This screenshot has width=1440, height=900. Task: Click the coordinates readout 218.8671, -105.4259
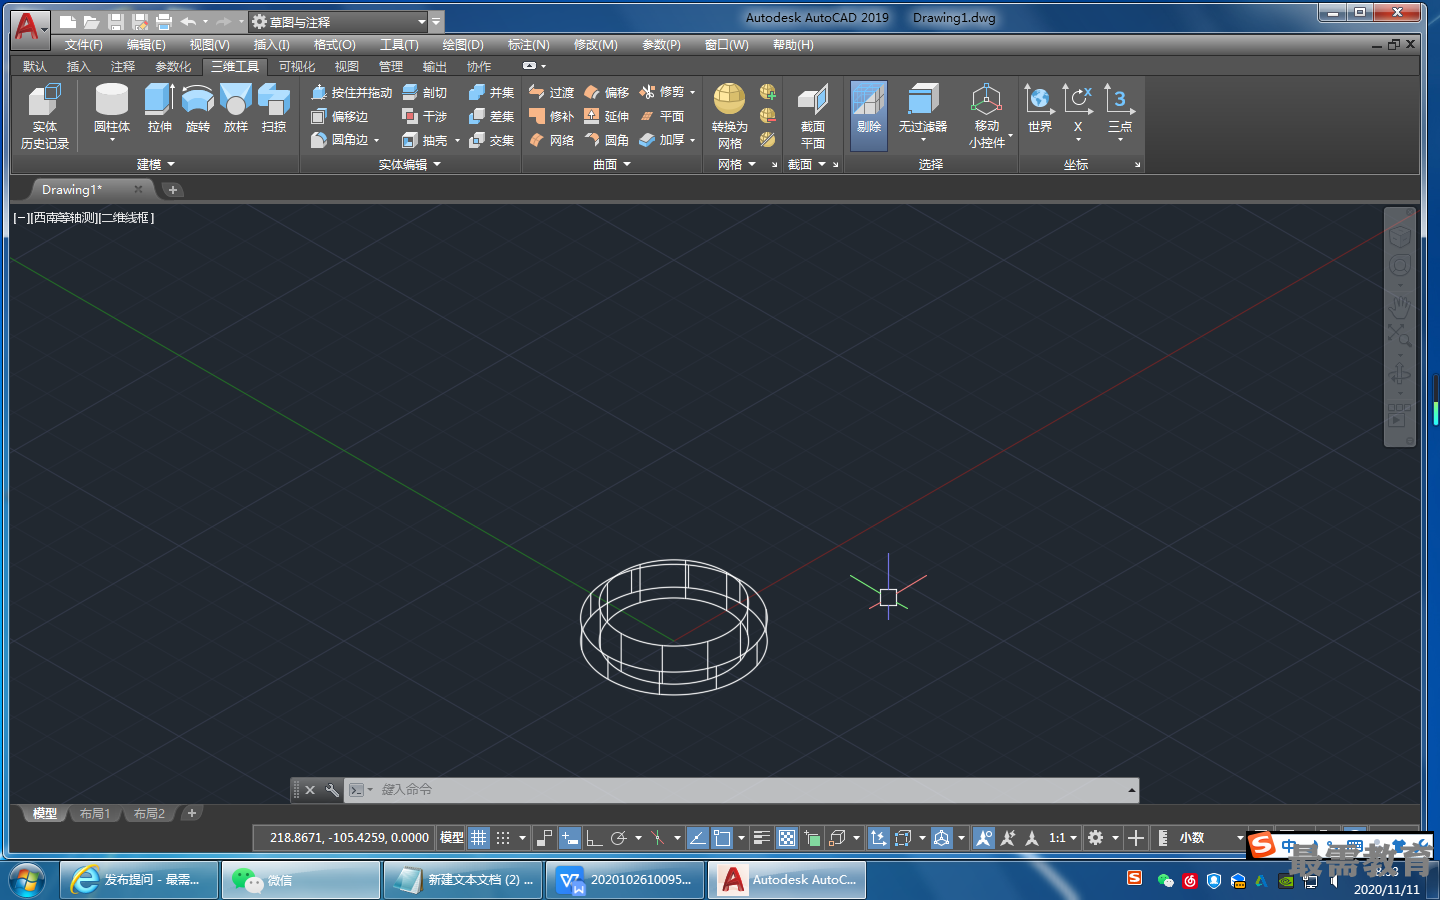click(x=349, y=838)
